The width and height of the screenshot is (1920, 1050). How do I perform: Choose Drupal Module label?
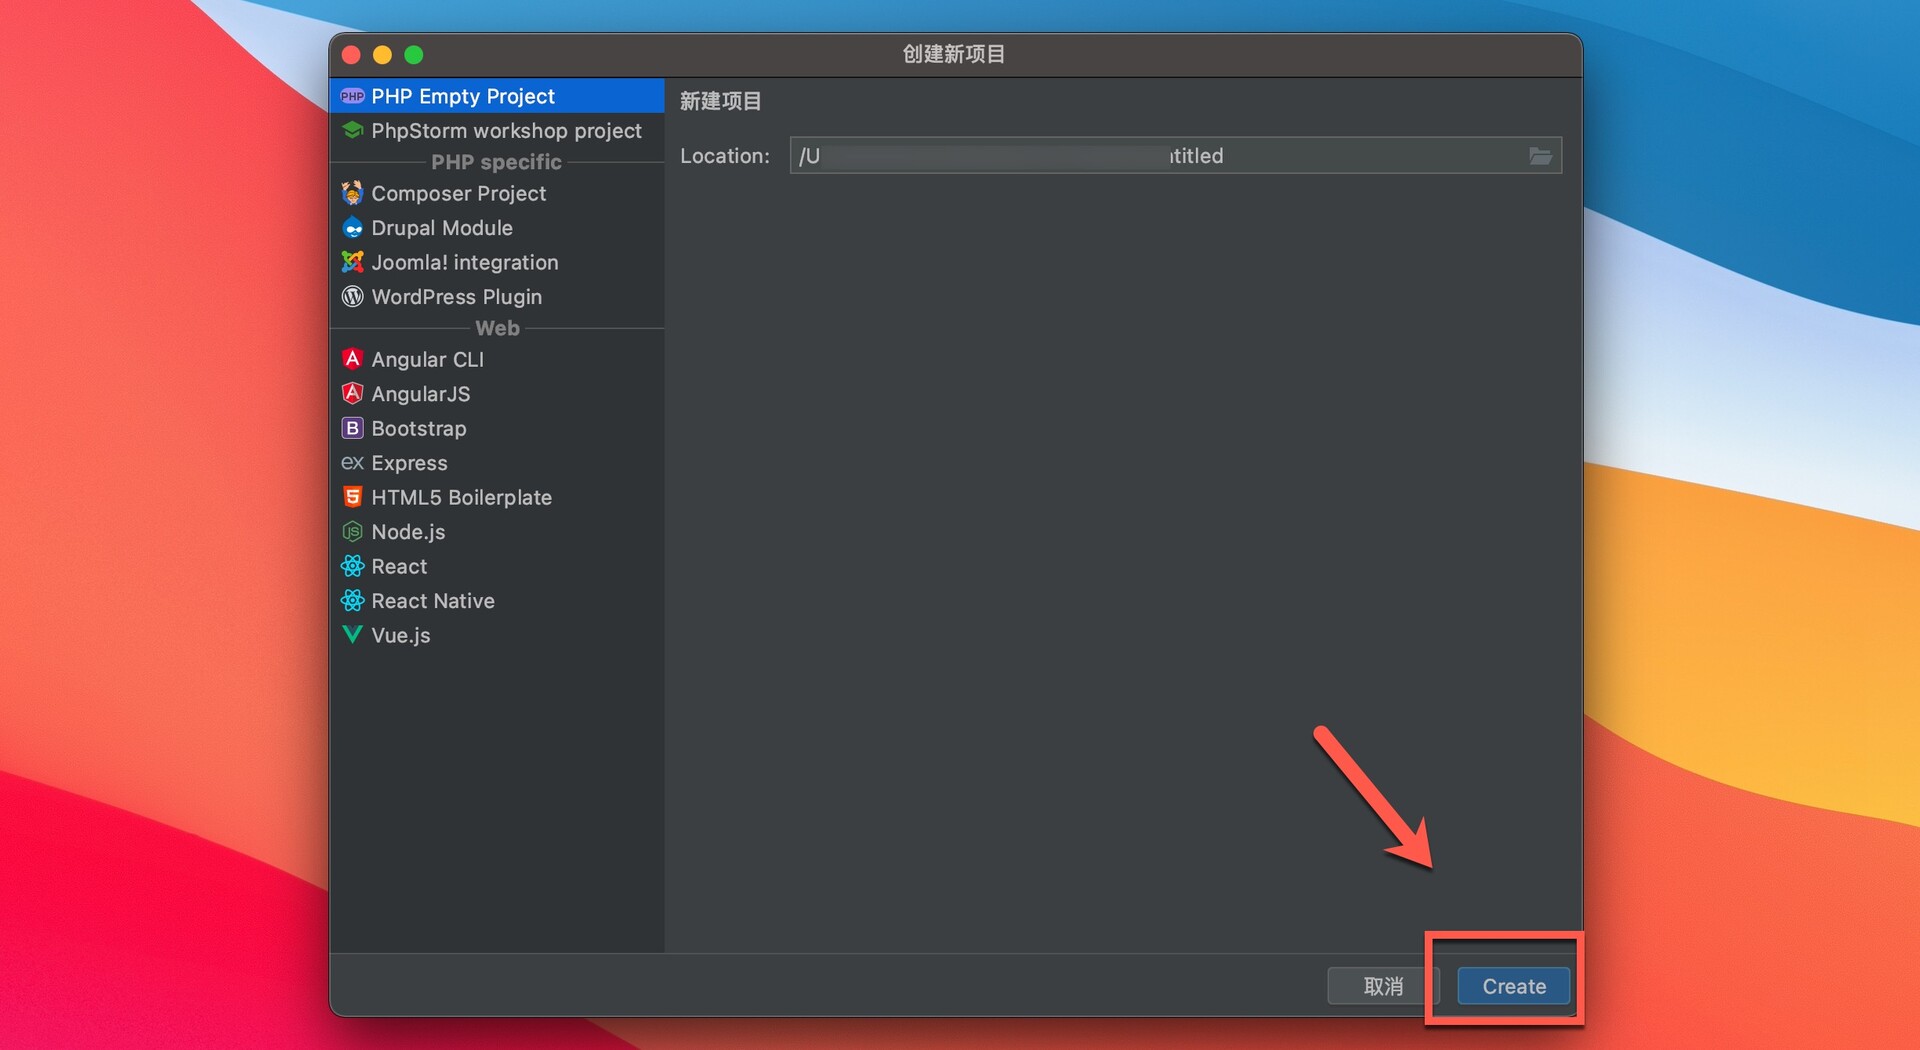[442, 228]
